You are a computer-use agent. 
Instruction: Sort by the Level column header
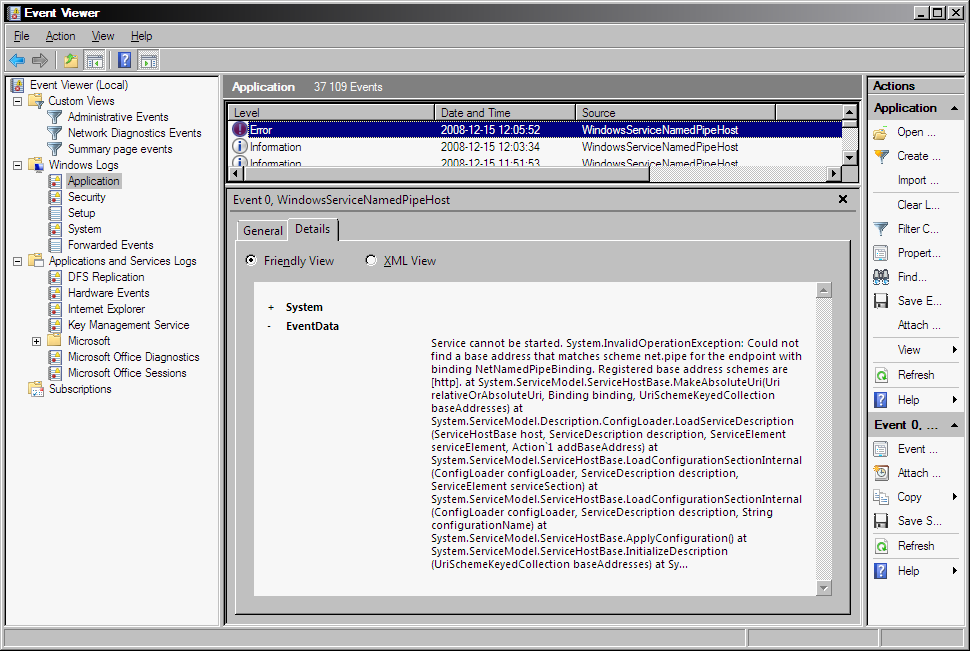pyautogui.click(x=332, y=113)
